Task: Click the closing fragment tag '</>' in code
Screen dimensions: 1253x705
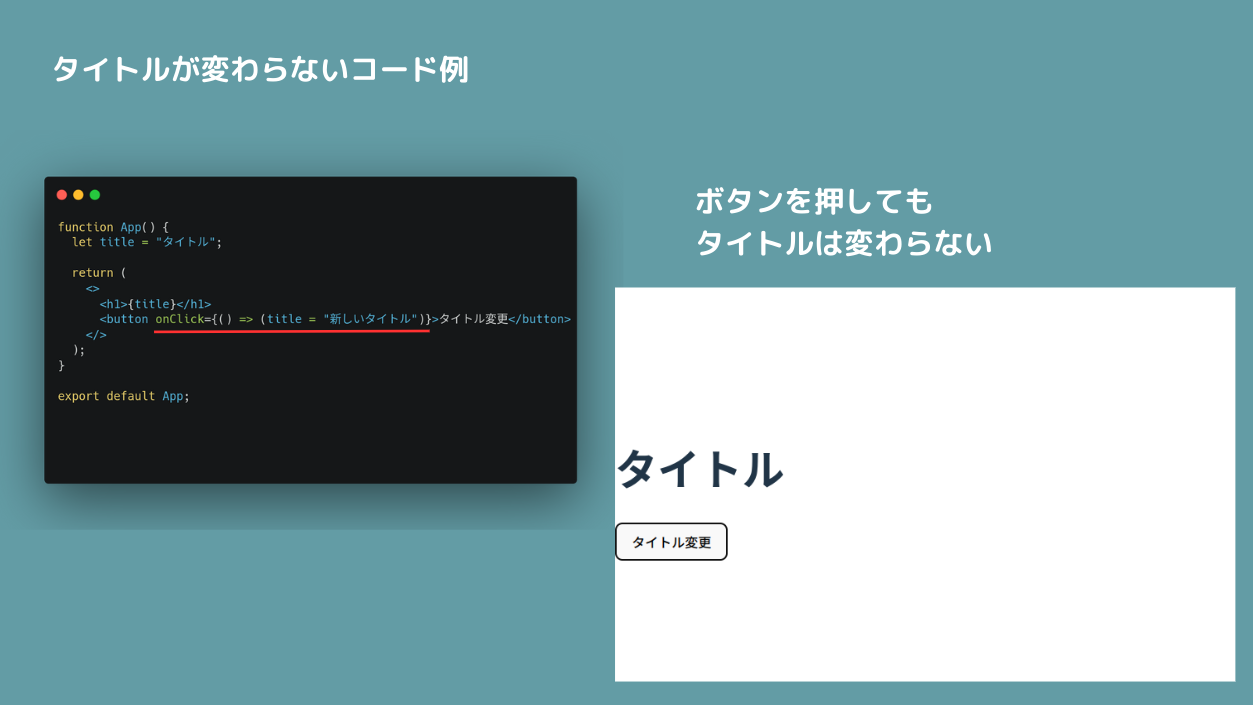Action: point(96,335)
